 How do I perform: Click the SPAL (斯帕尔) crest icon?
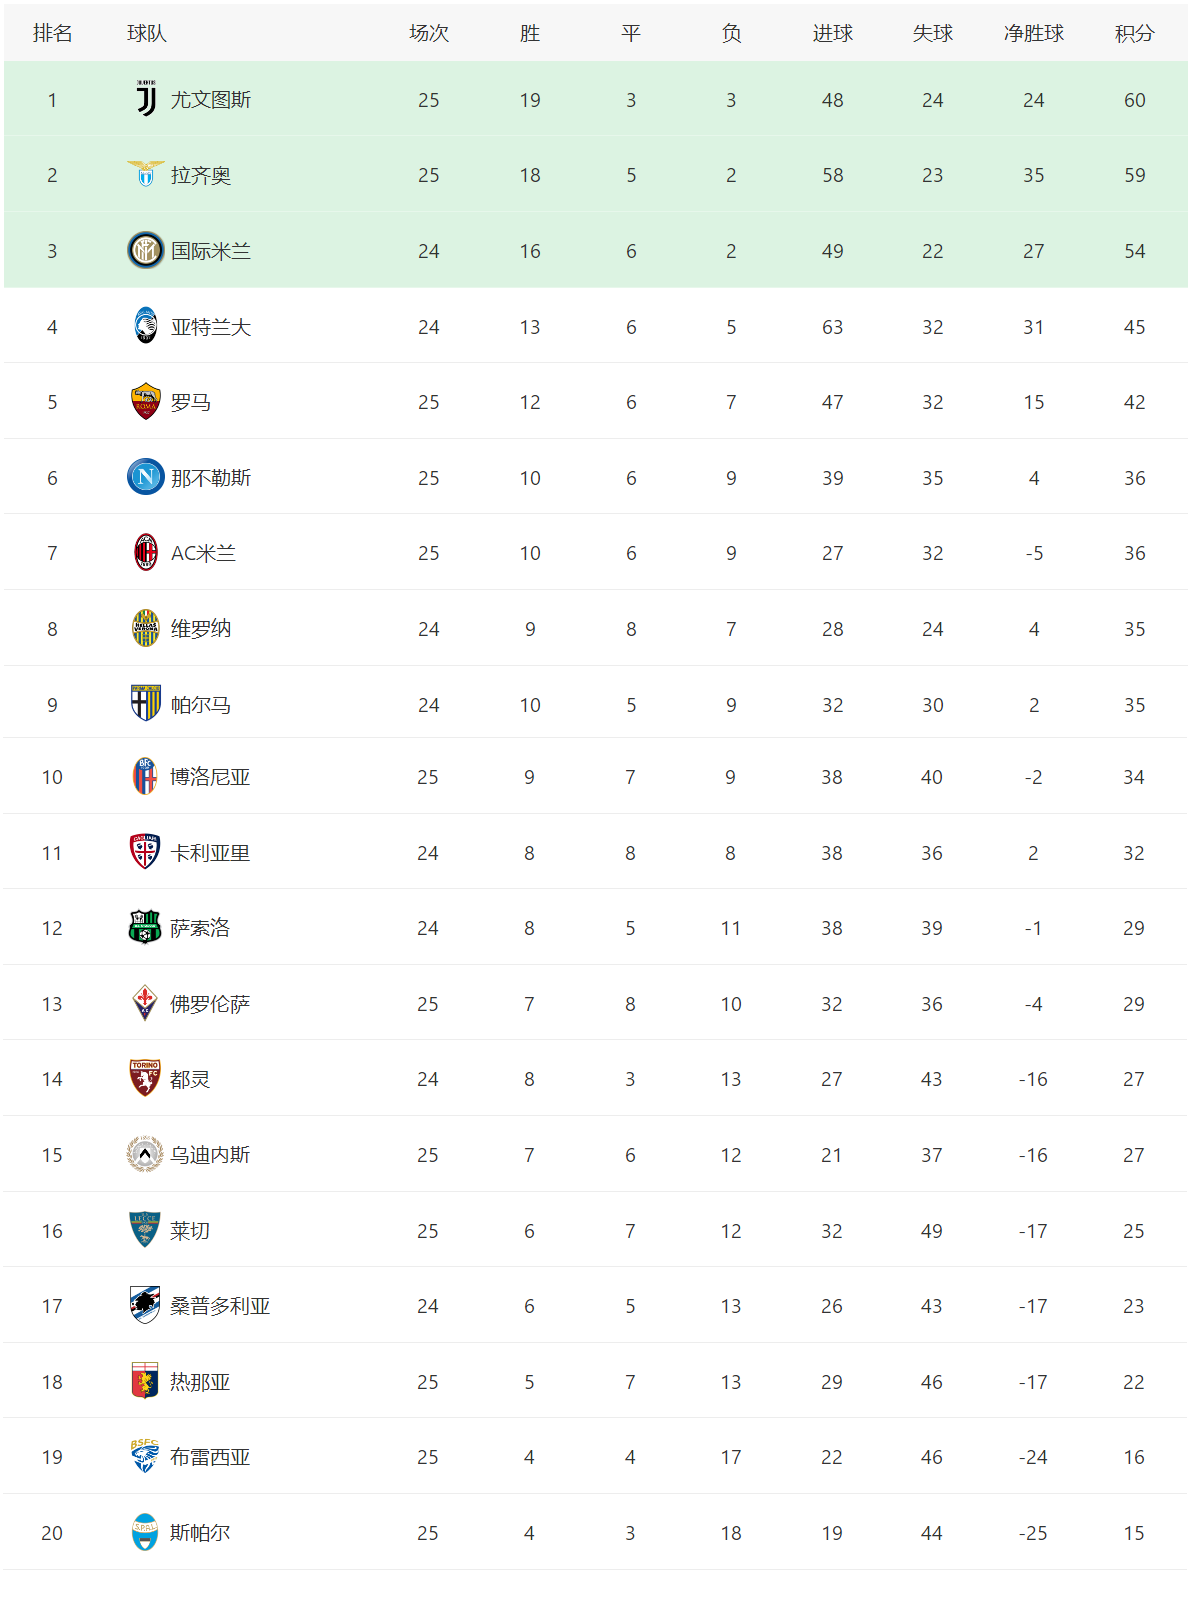(x=145, y=1533)
